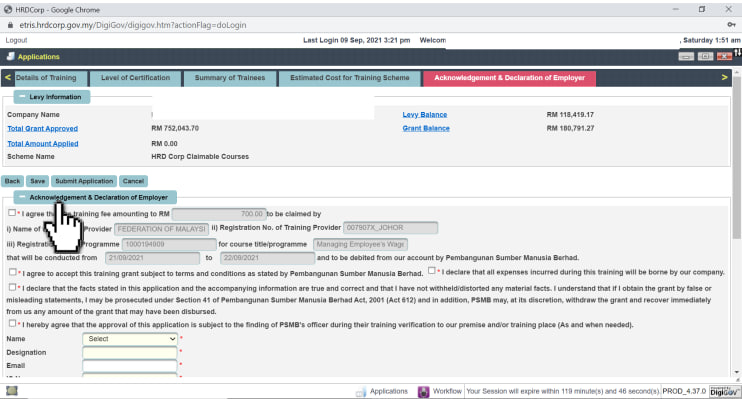Maximize the Applications inner panel
Screen dimensions: 742x399
[x=705, y=56]
